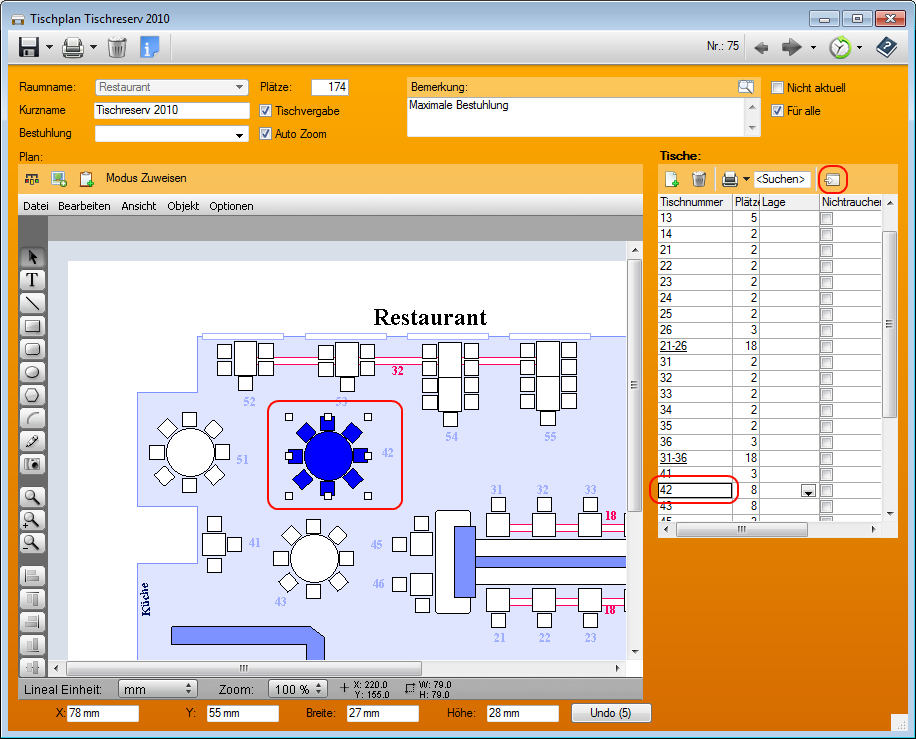
Task: Click the camera image tool
Action: tap(33, 464)
